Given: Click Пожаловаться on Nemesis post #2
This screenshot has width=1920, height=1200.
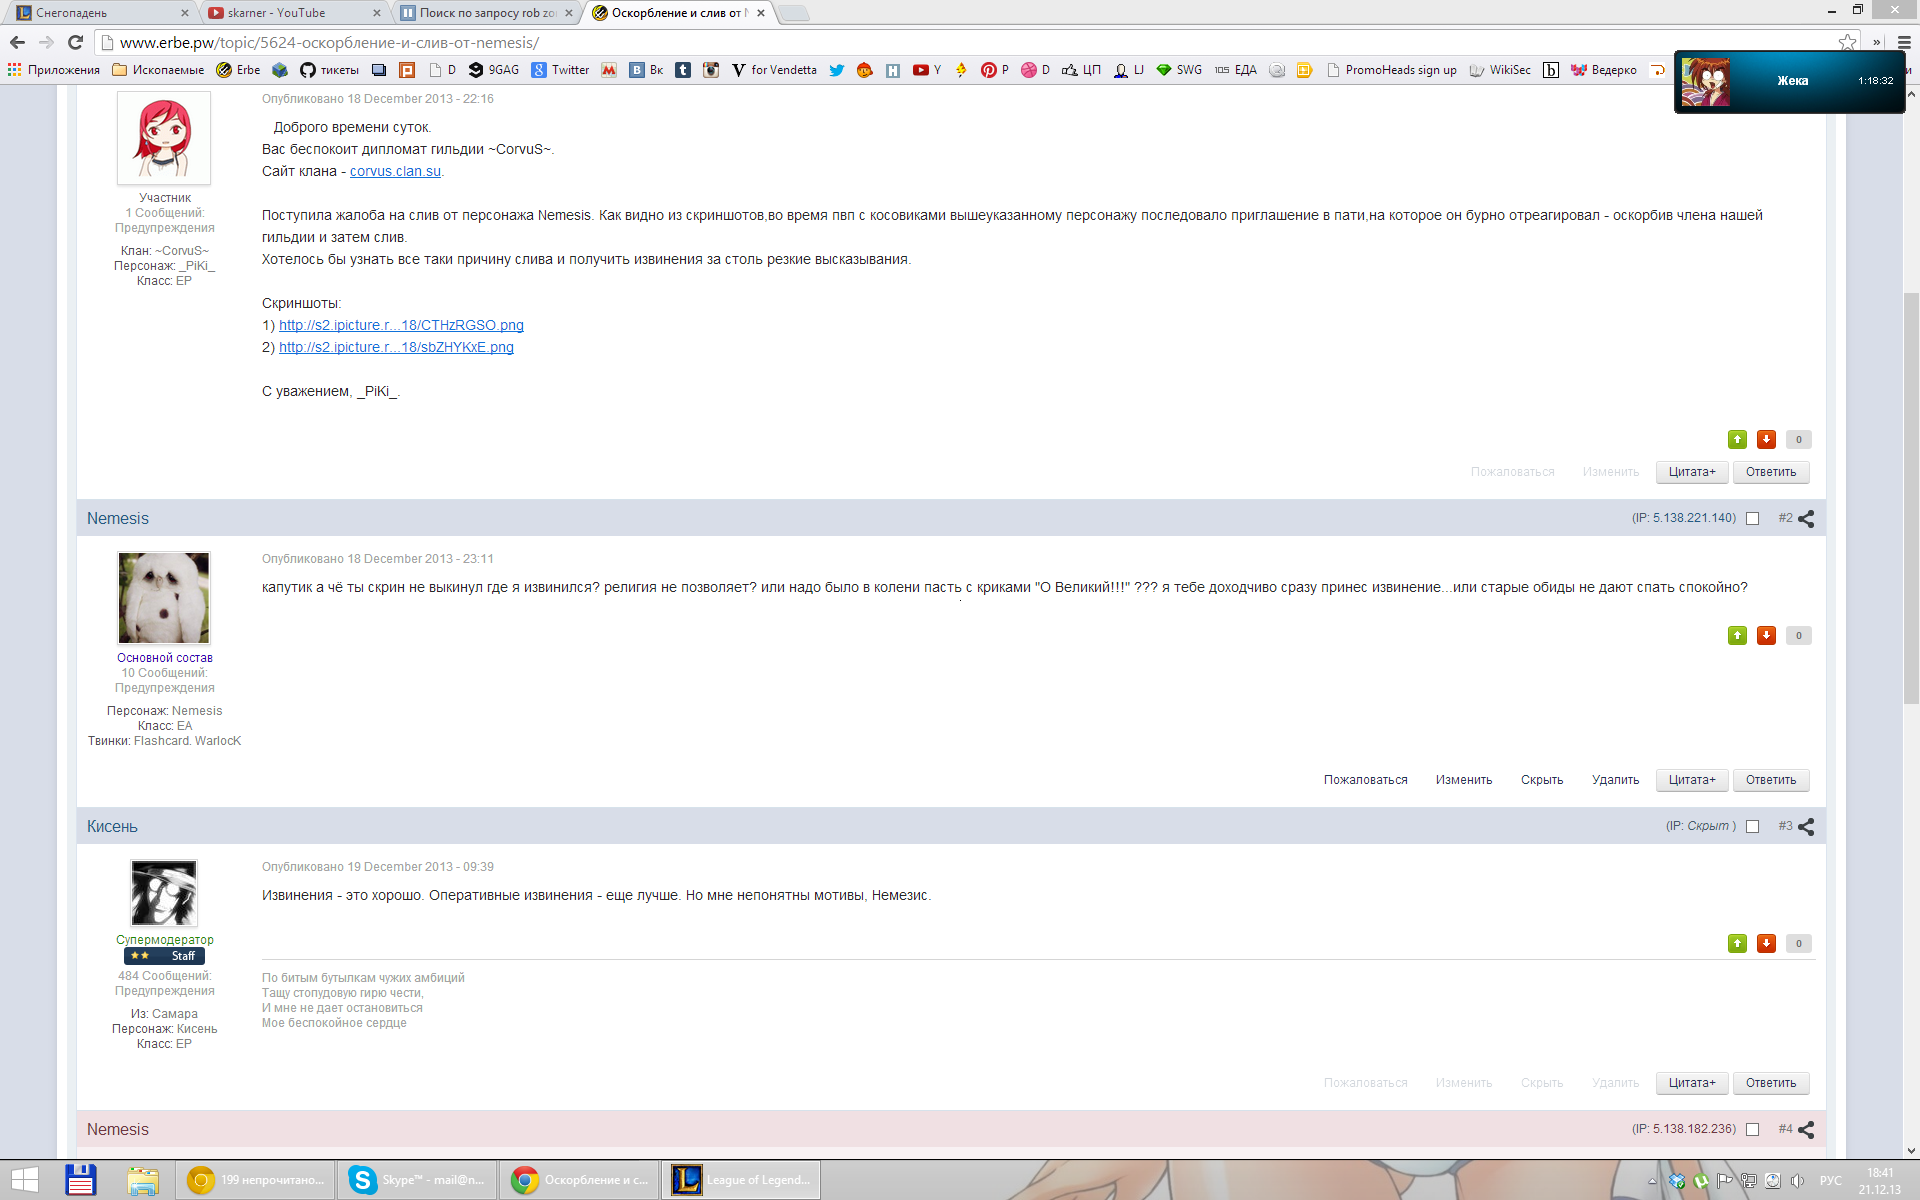Looking at the screenshot, I should pyautogui.click(x=1365, y=780).
